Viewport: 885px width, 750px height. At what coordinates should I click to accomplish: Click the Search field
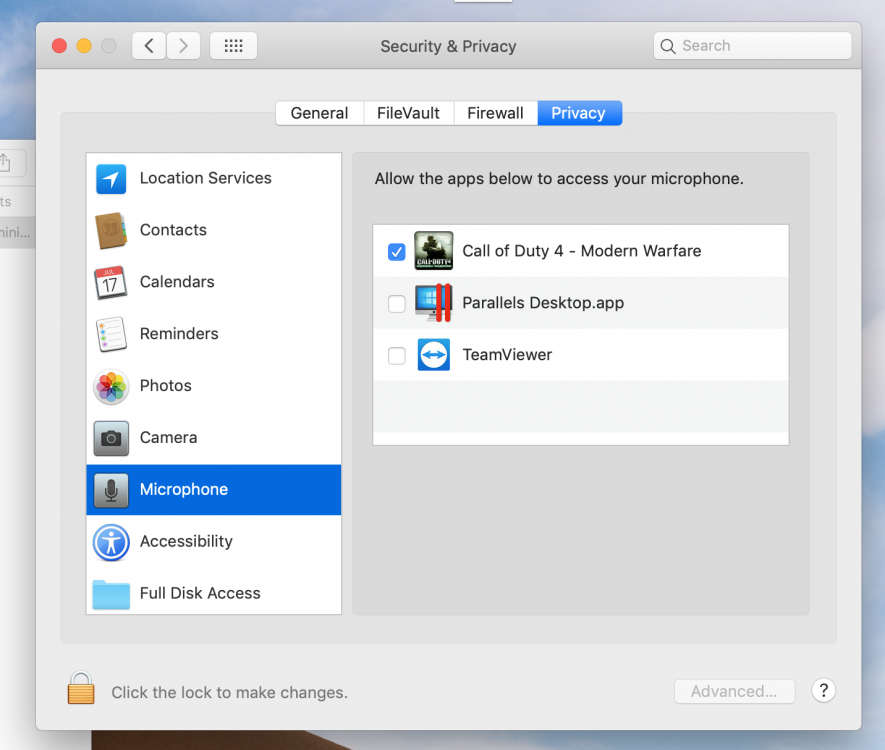(x=760, y=46)
